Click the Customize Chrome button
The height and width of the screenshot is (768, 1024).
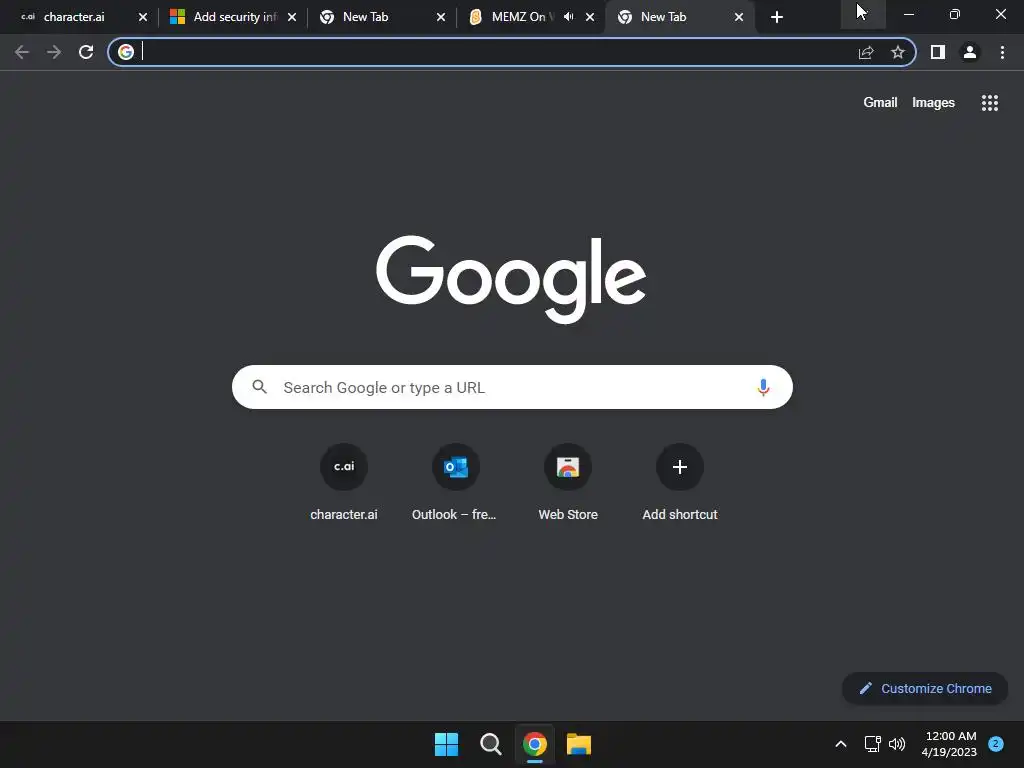pos(925,688)
